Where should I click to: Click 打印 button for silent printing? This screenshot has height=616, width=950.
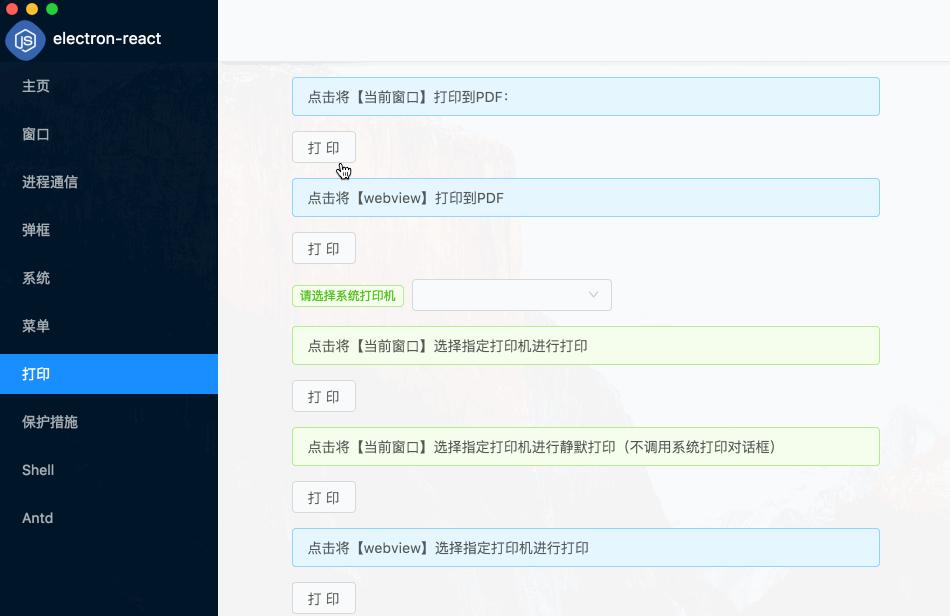tap(324, 497)
